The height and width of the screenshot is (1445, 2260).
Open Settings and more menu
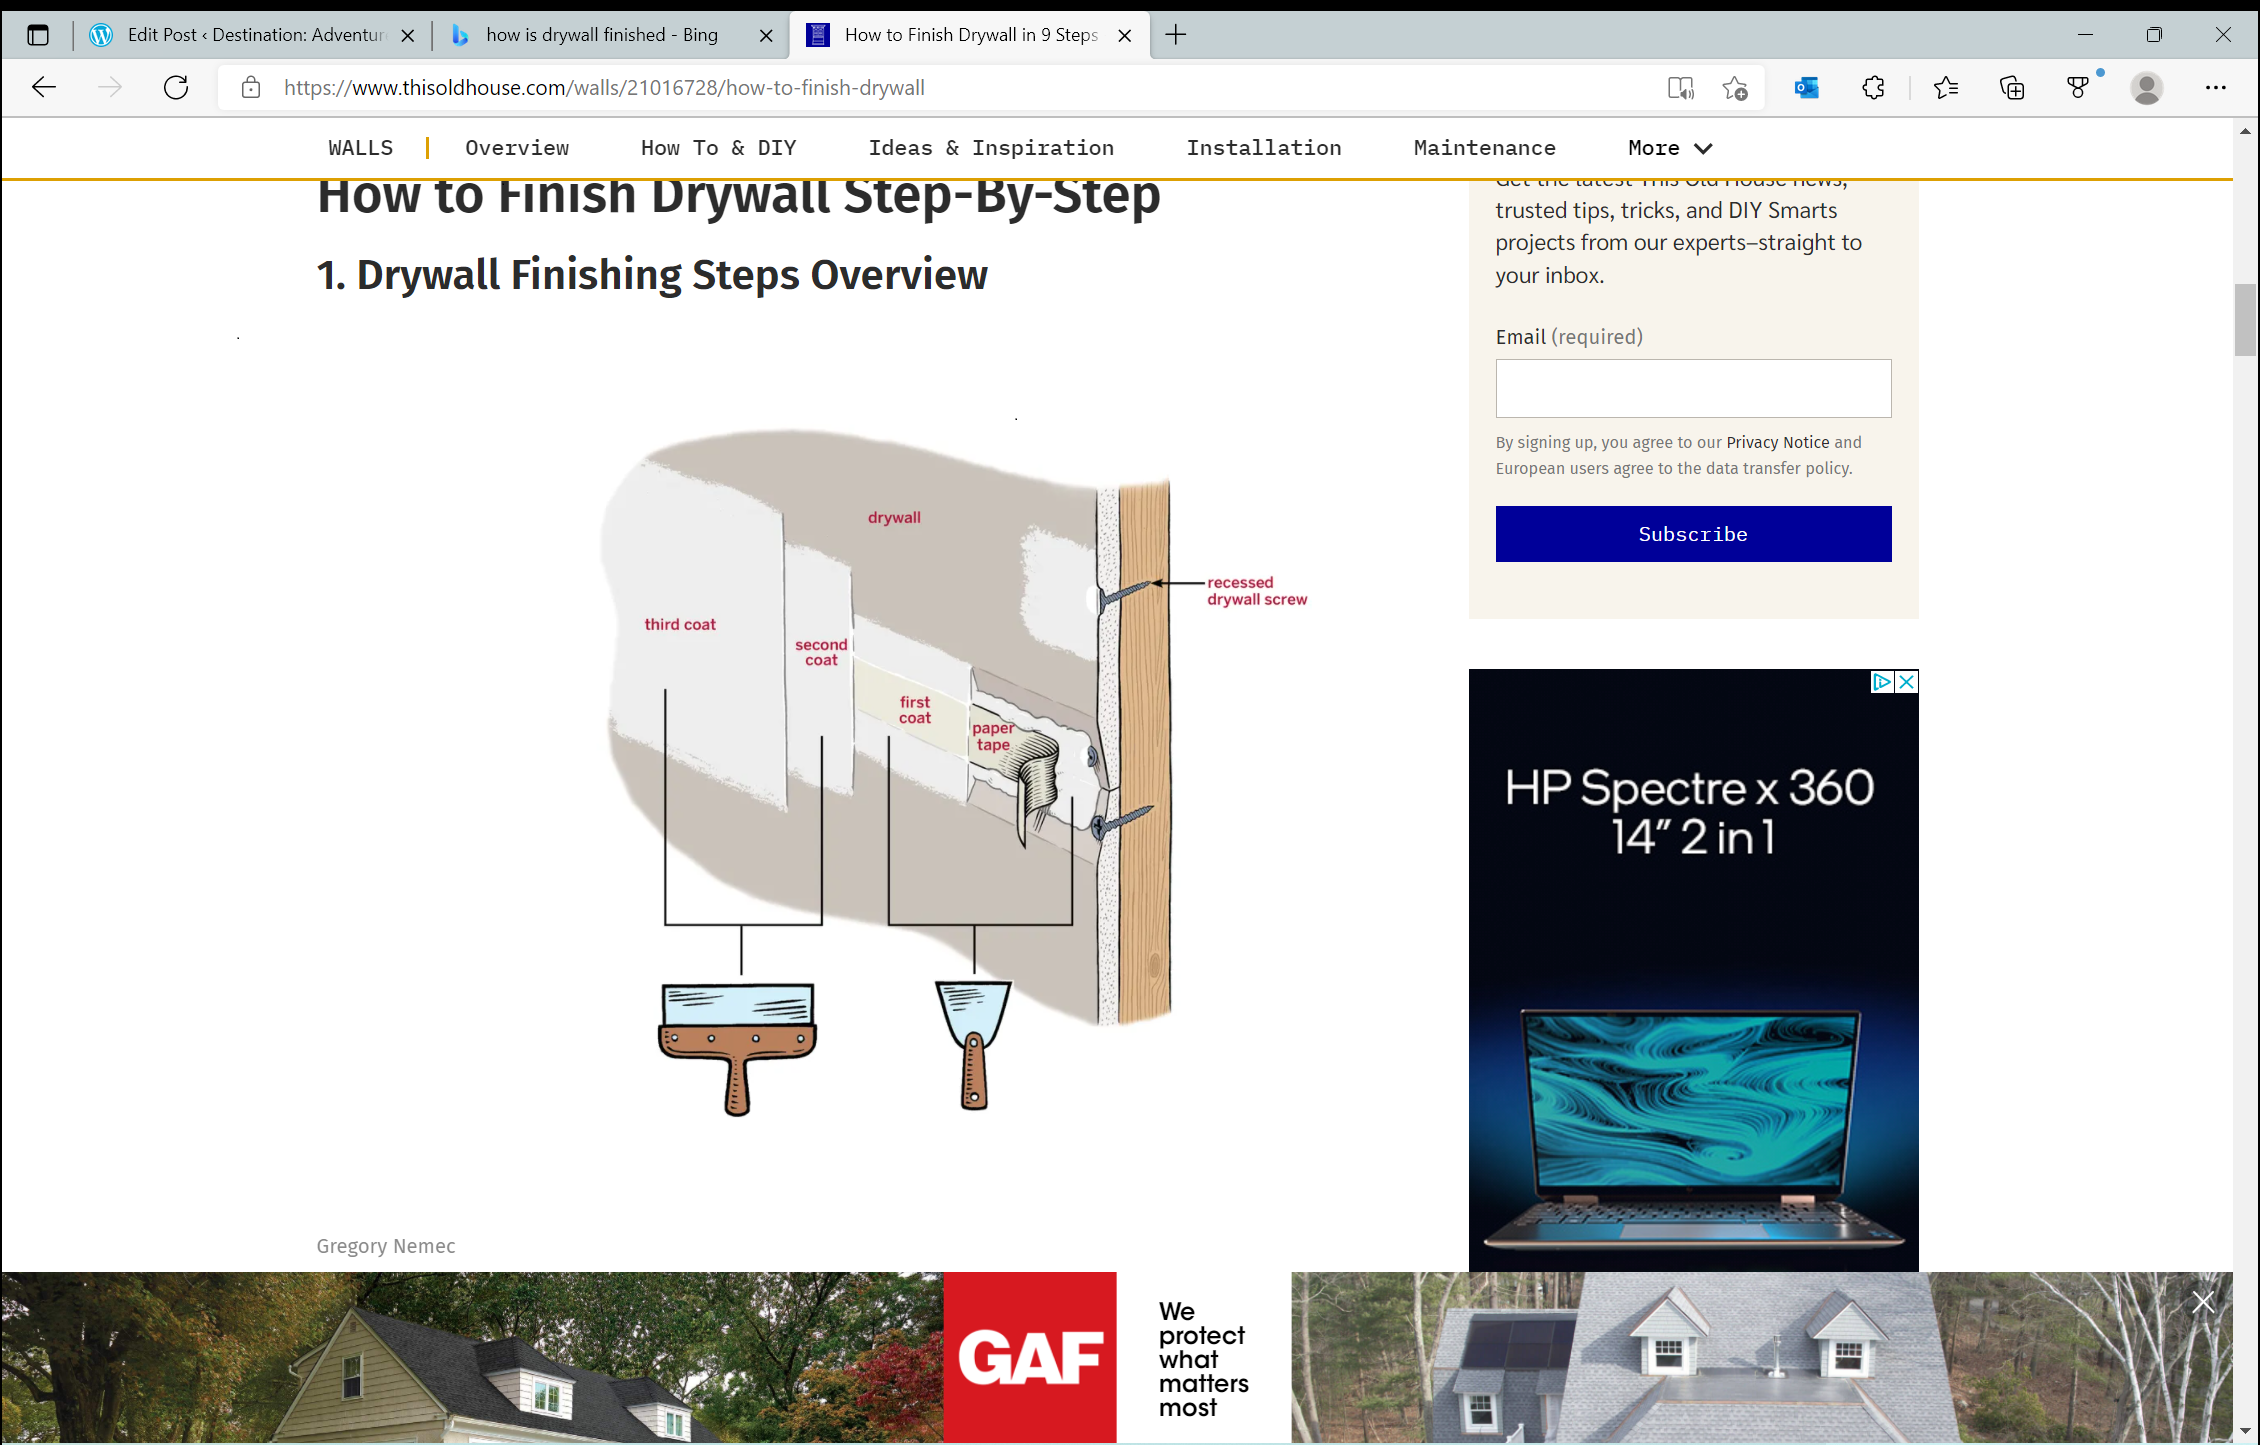coord(2215,88)
